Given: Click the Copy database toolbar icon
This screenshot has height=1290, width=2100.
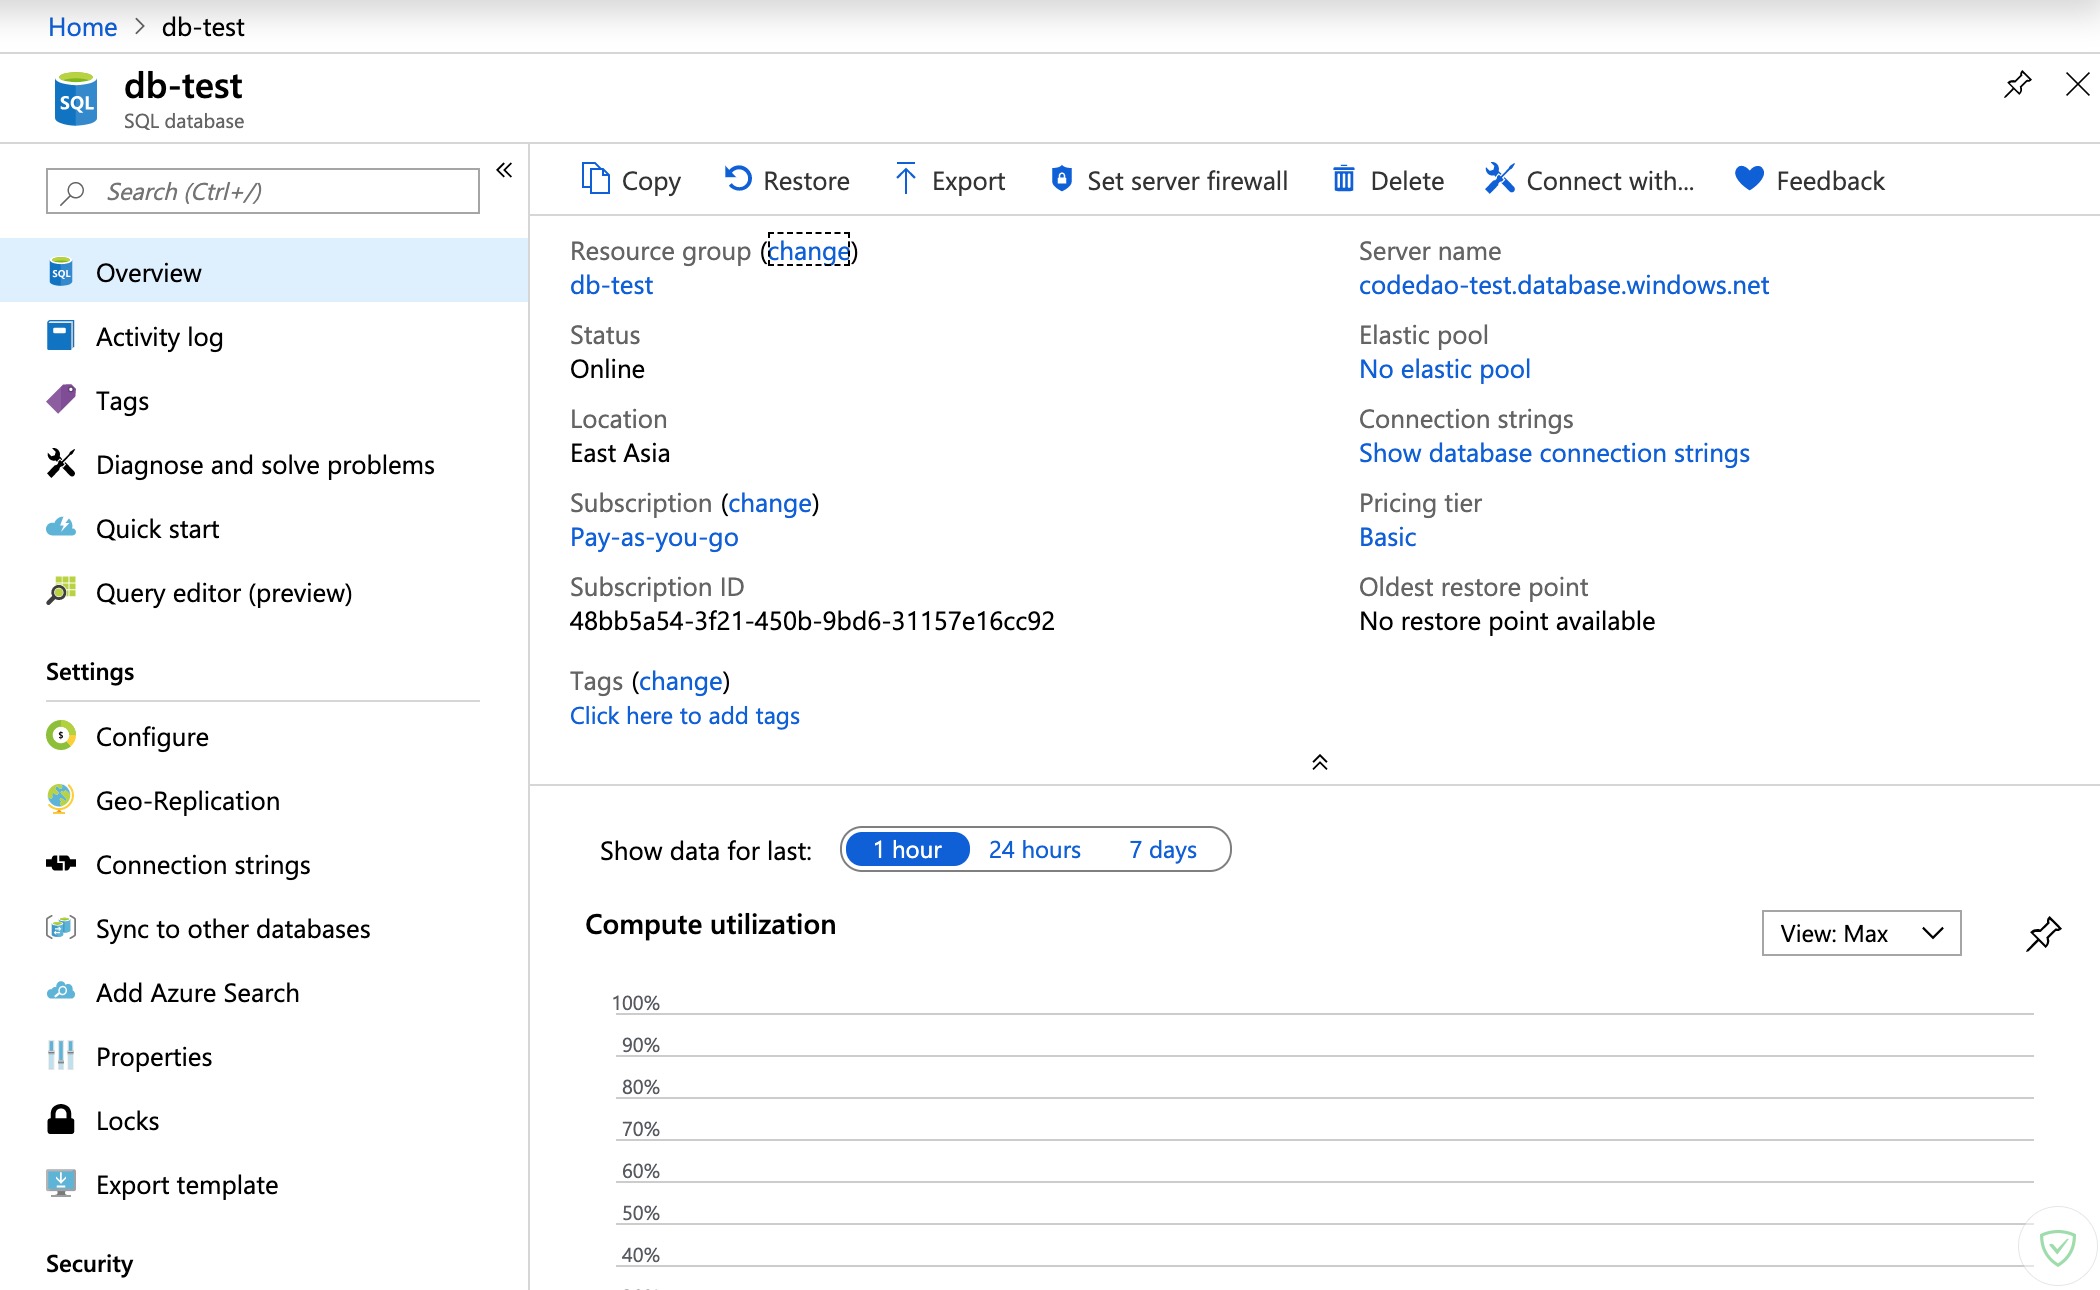Looking at the screenshot, I should pyautogui.click(x=596, y=180).
